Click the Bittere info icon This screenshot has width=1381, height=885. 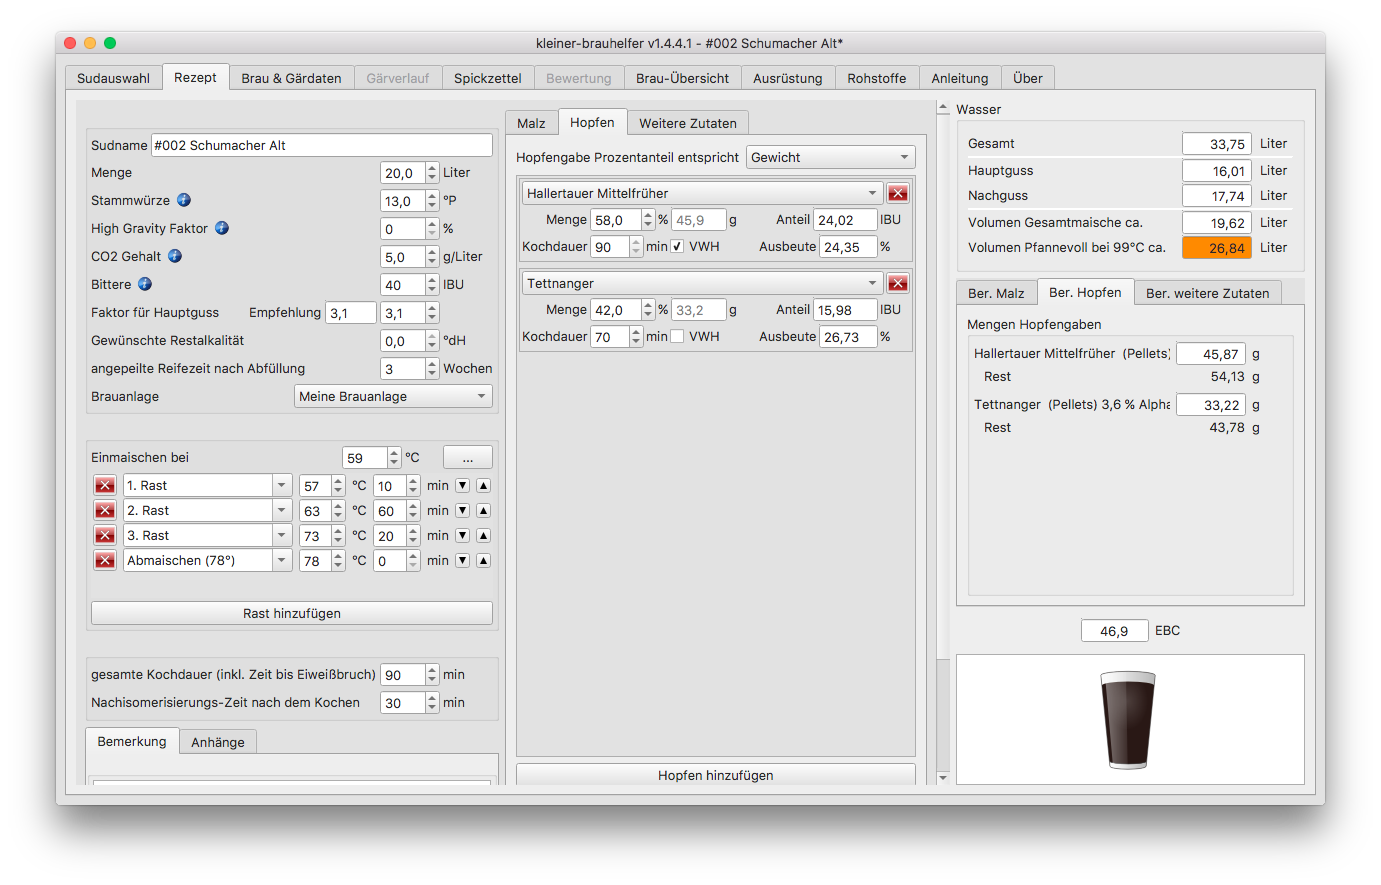(145, 284)
